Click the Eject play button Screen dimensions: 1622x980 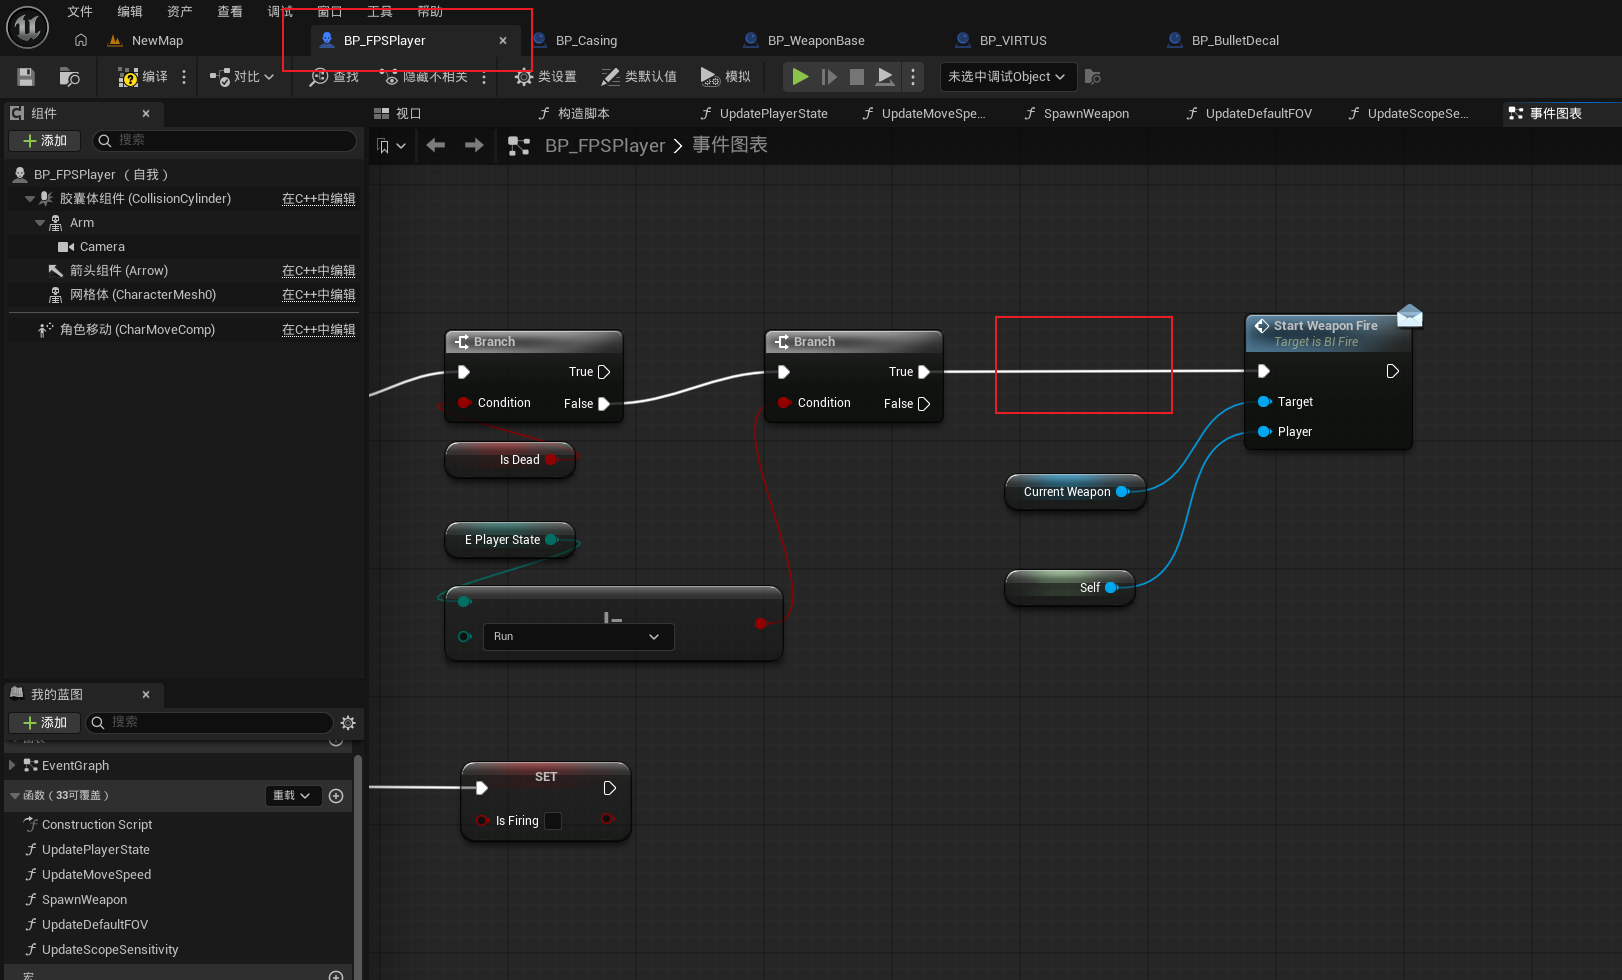885,77
